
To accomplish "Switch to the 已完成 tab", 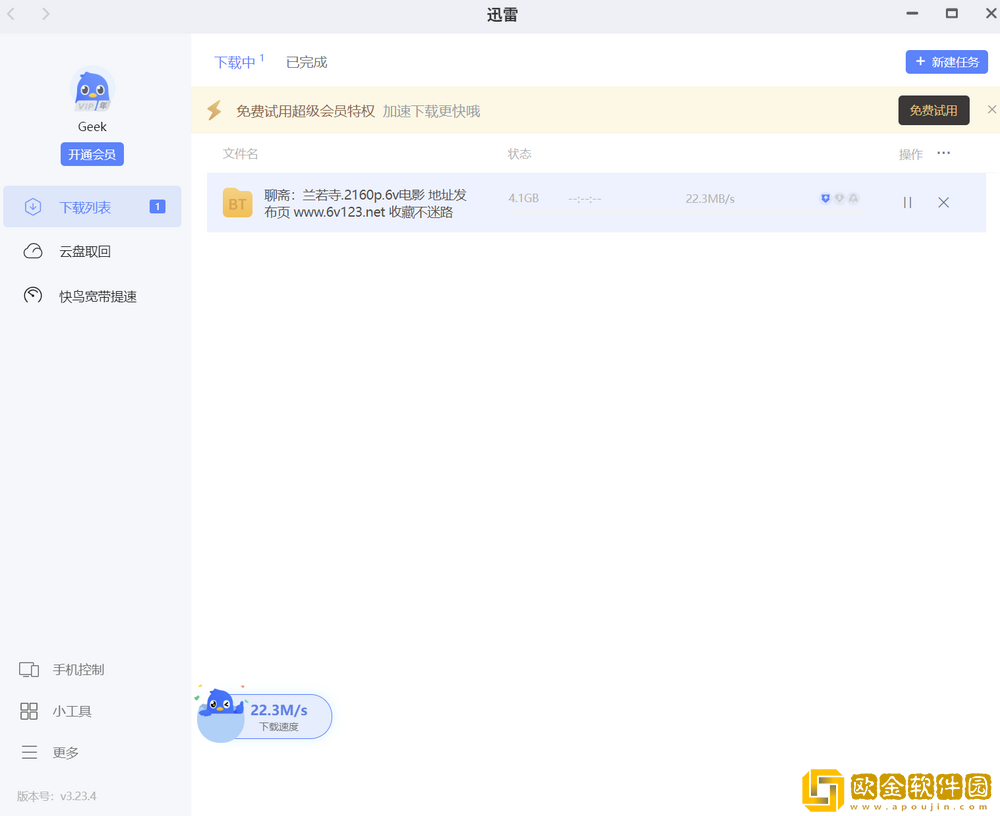I will 305,61.
